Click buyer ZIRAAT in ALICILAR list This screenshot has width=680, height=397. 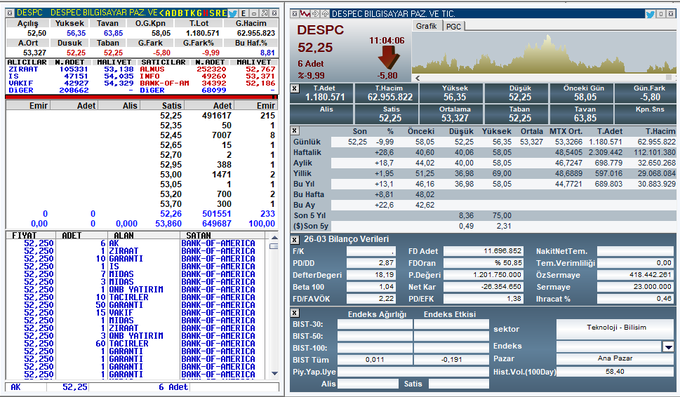(x=23, y=69)
